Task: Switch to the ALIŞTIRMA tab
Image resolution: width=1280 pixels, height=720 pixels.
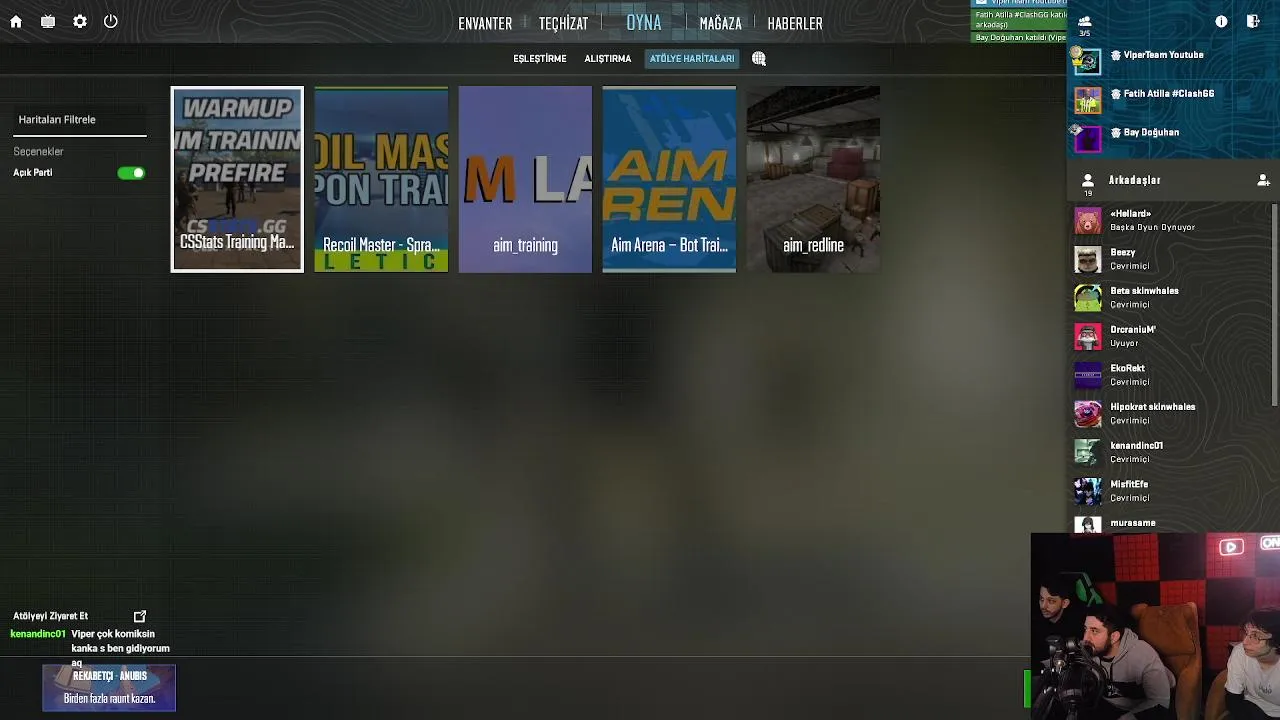Action: pos(608,59)
